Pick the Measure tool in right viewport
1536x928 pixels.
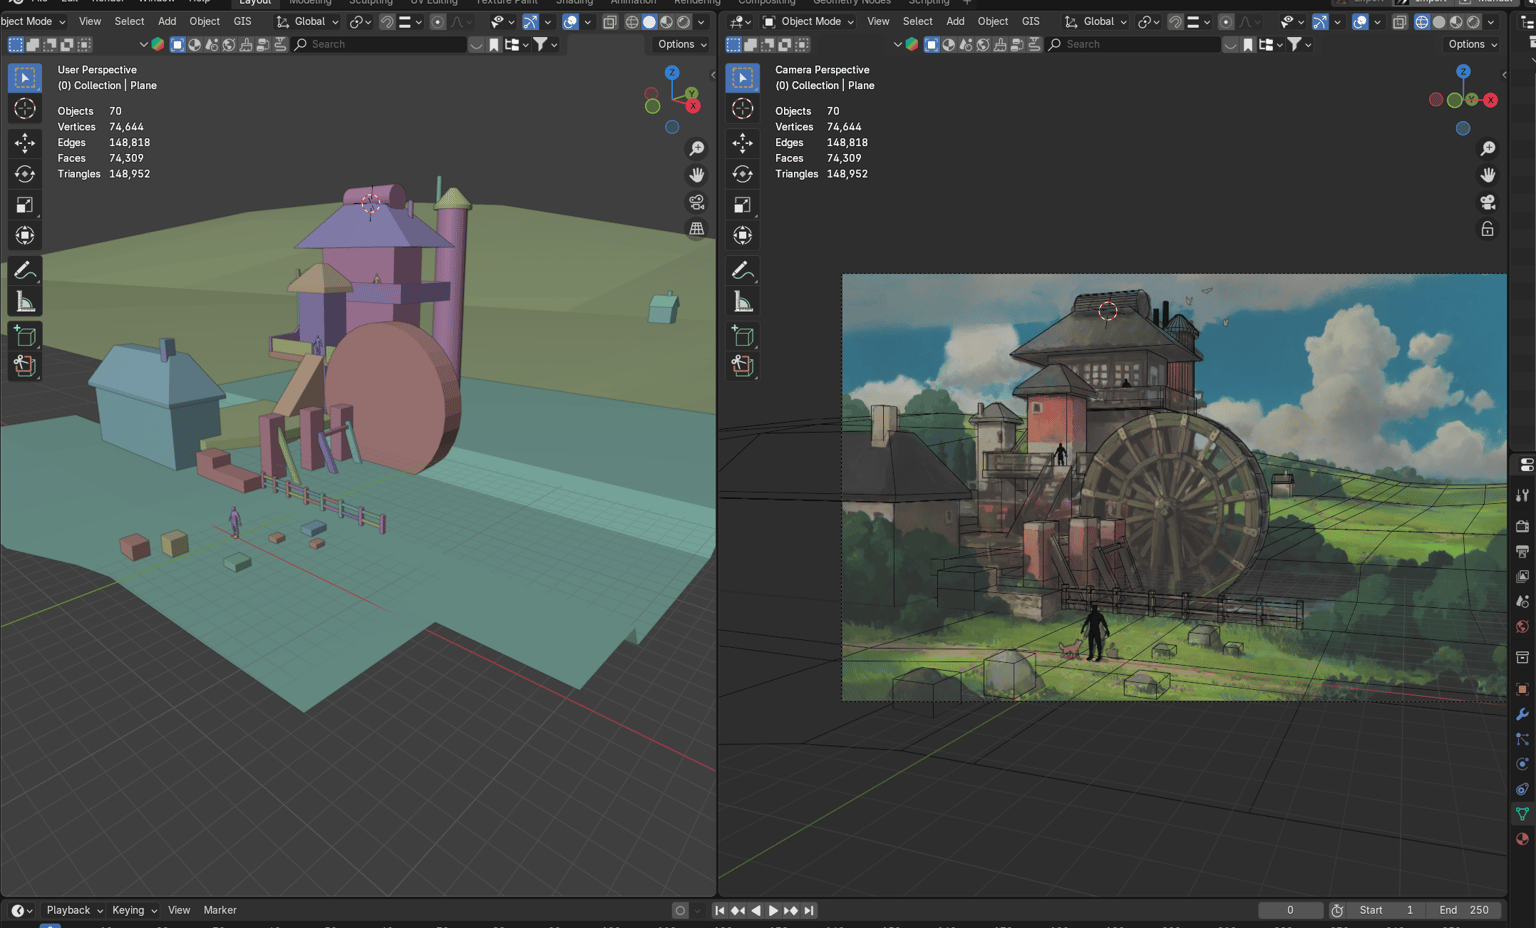point(742,302)
